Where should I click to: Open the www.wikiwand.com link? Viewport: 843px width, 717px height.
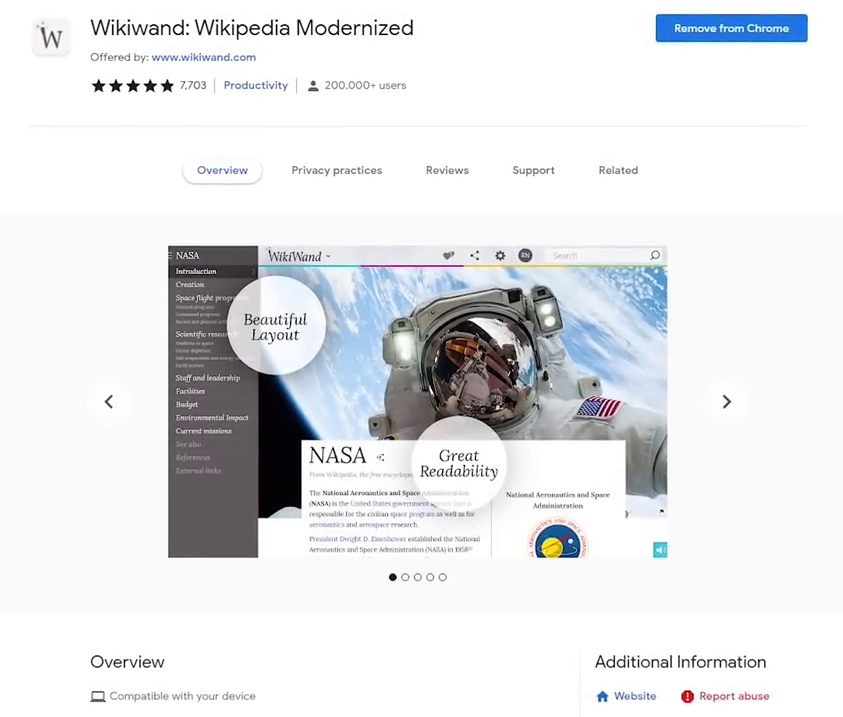click(204, 57)
